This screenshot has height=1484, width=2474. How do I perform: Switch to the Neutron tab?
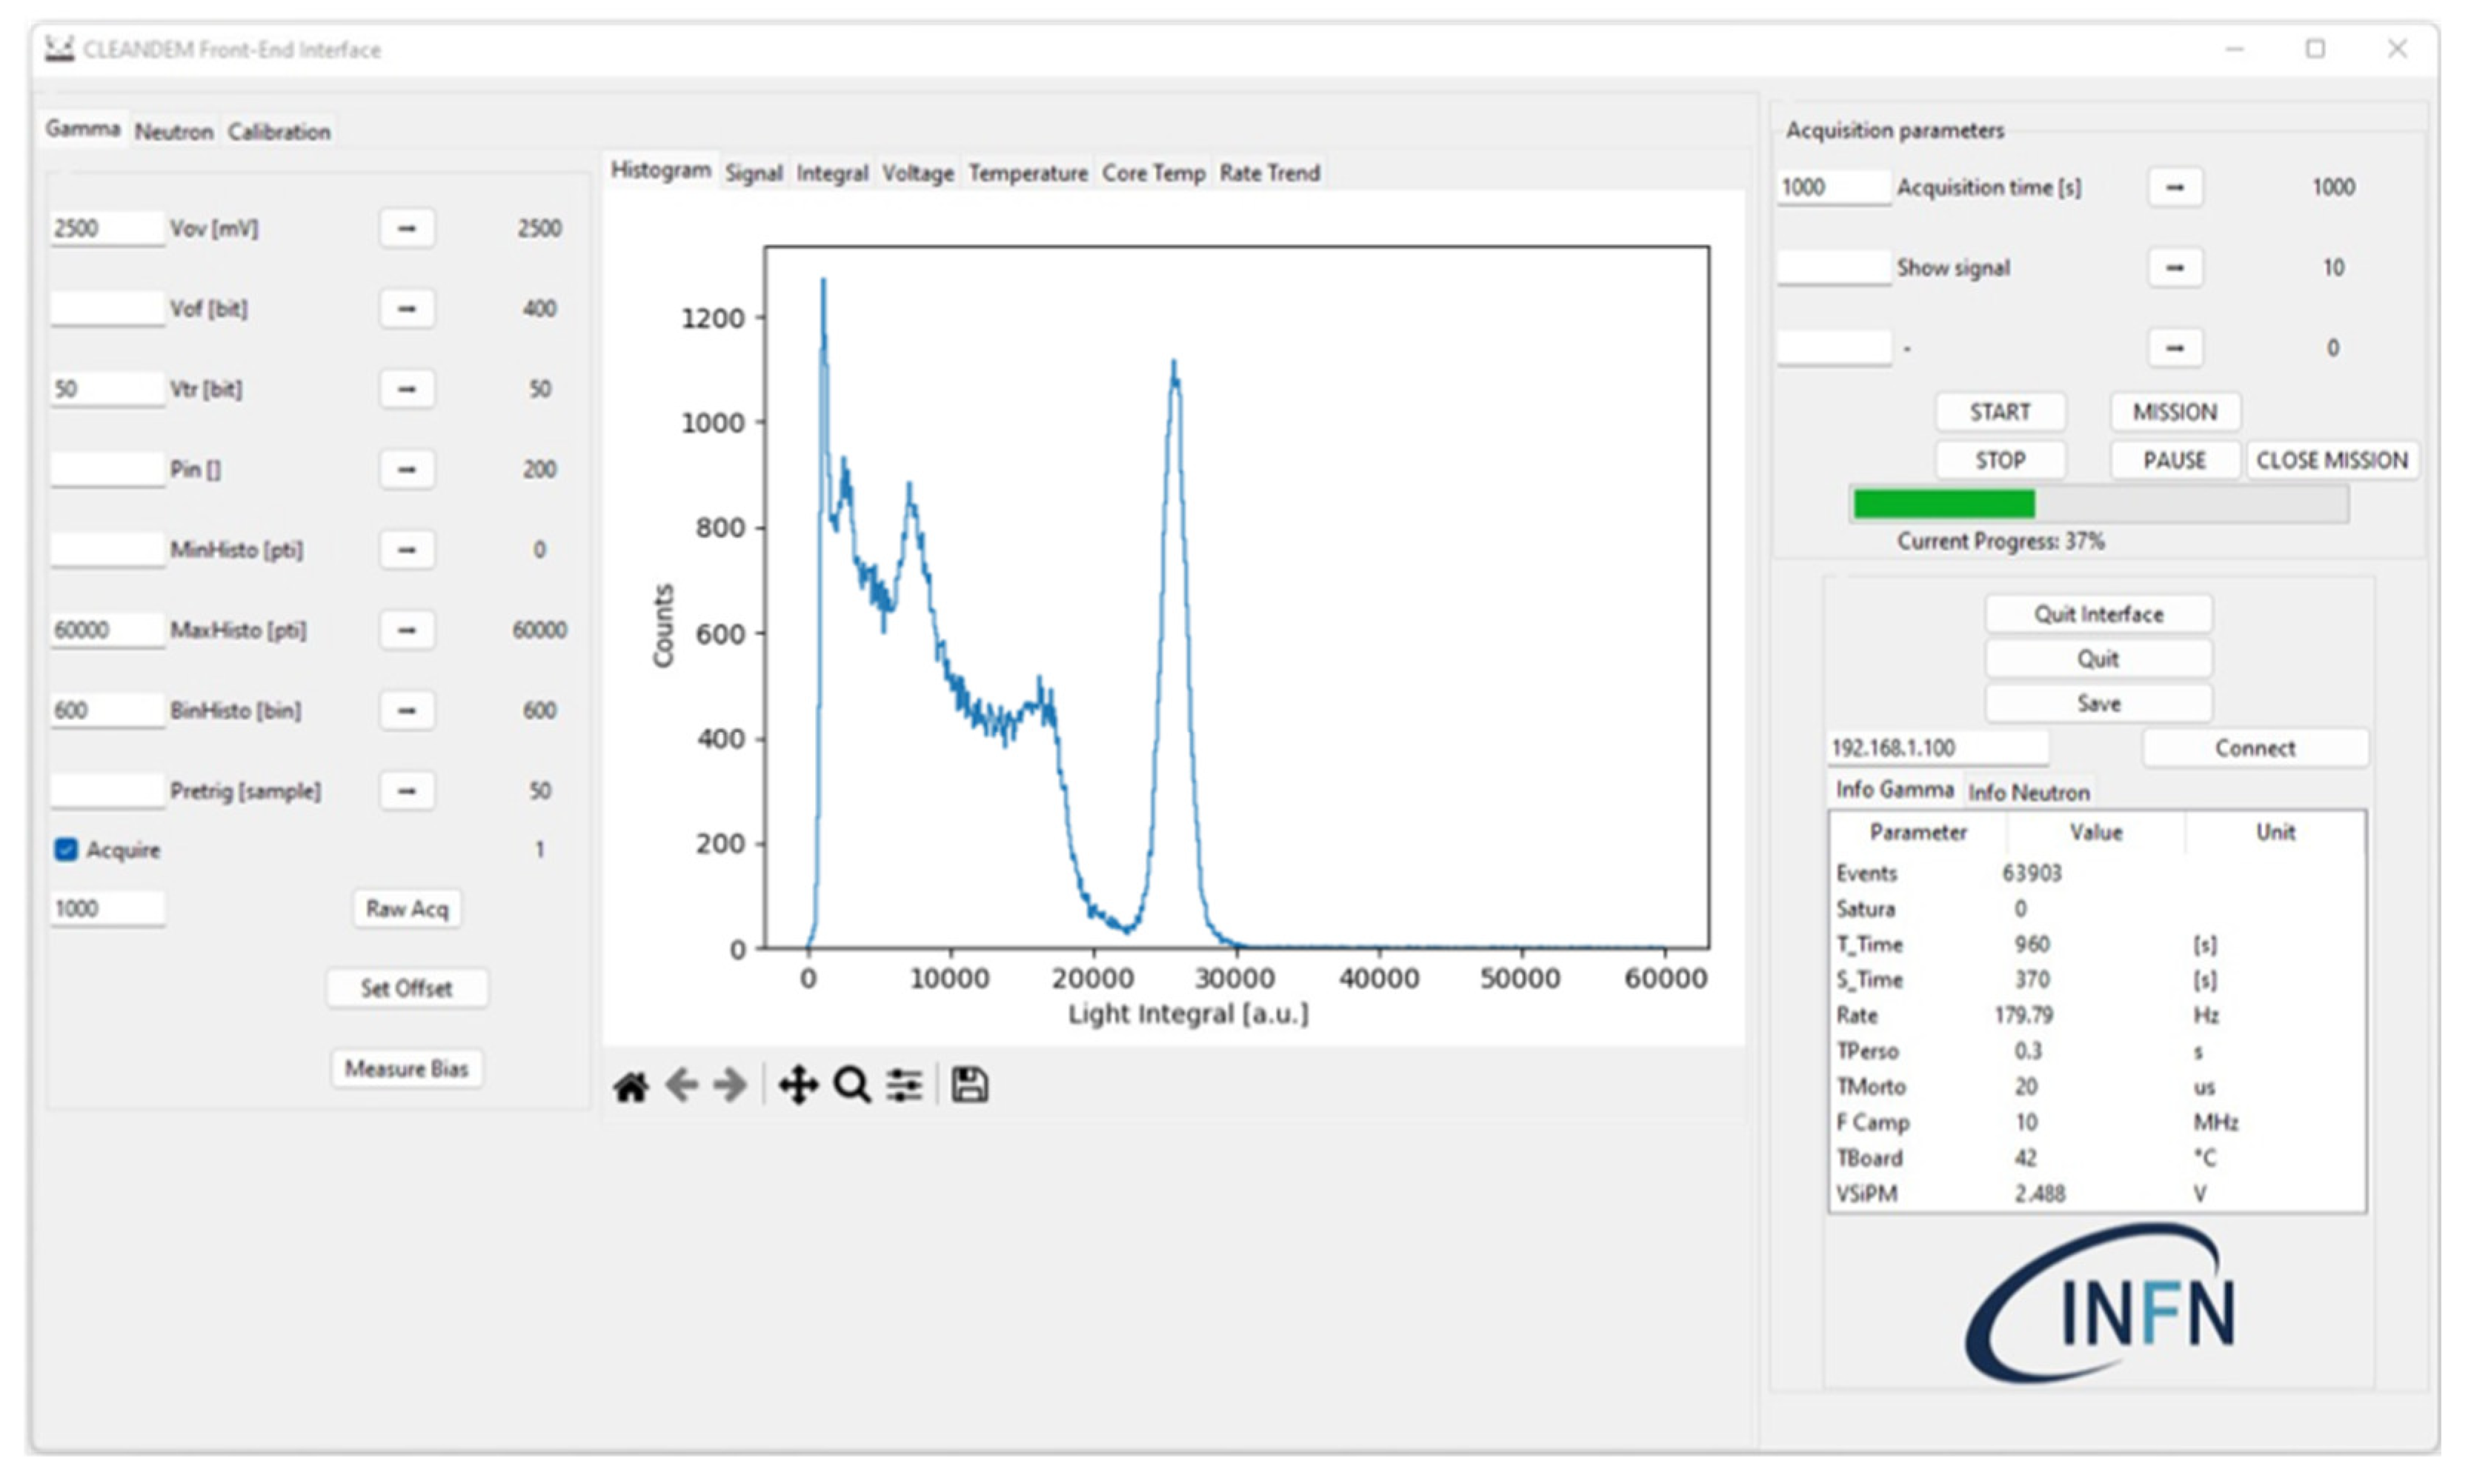pos(174,132)
